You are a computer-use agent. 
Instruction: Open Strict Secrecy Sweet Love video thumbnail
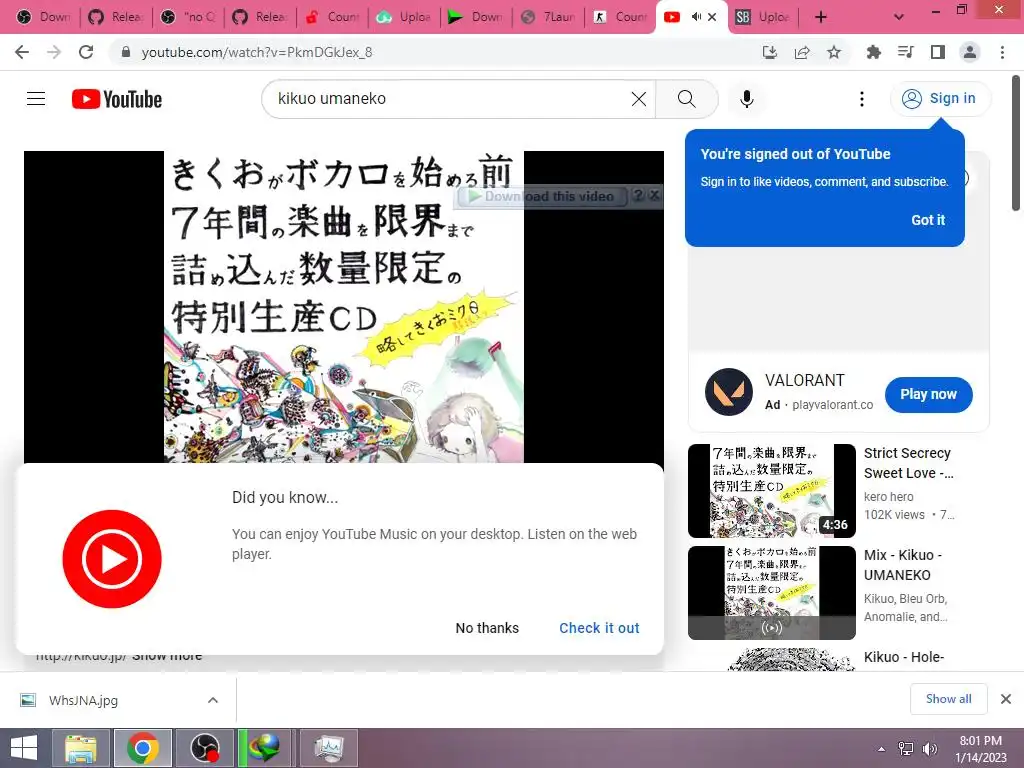pyautogui.click(x=771, y=490)
